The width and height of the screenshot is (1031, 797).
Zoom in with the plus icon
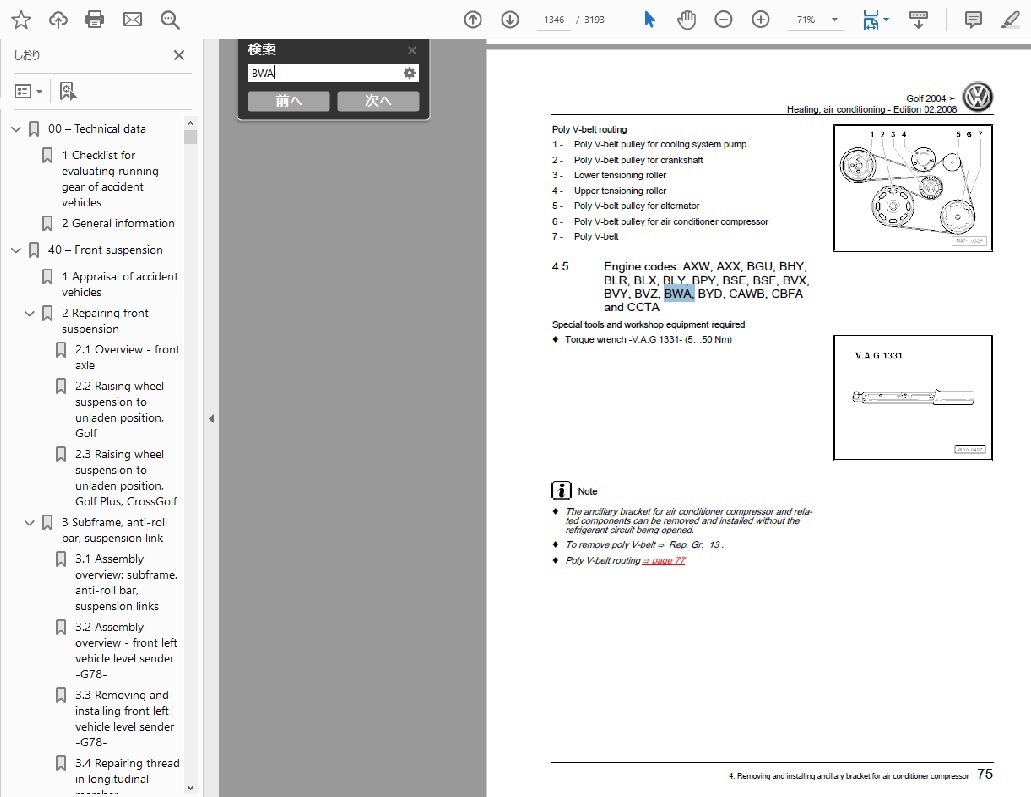(761, 20)
